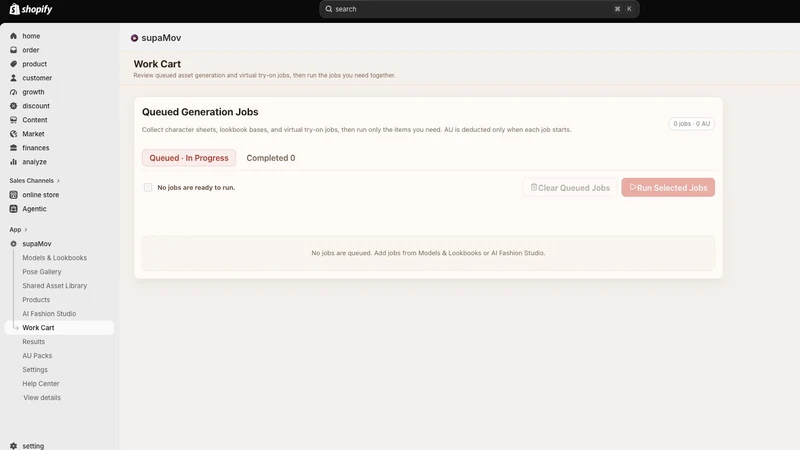Open the Help Center
The width and height of the screenshot is (800, 450).
(41, 384)
